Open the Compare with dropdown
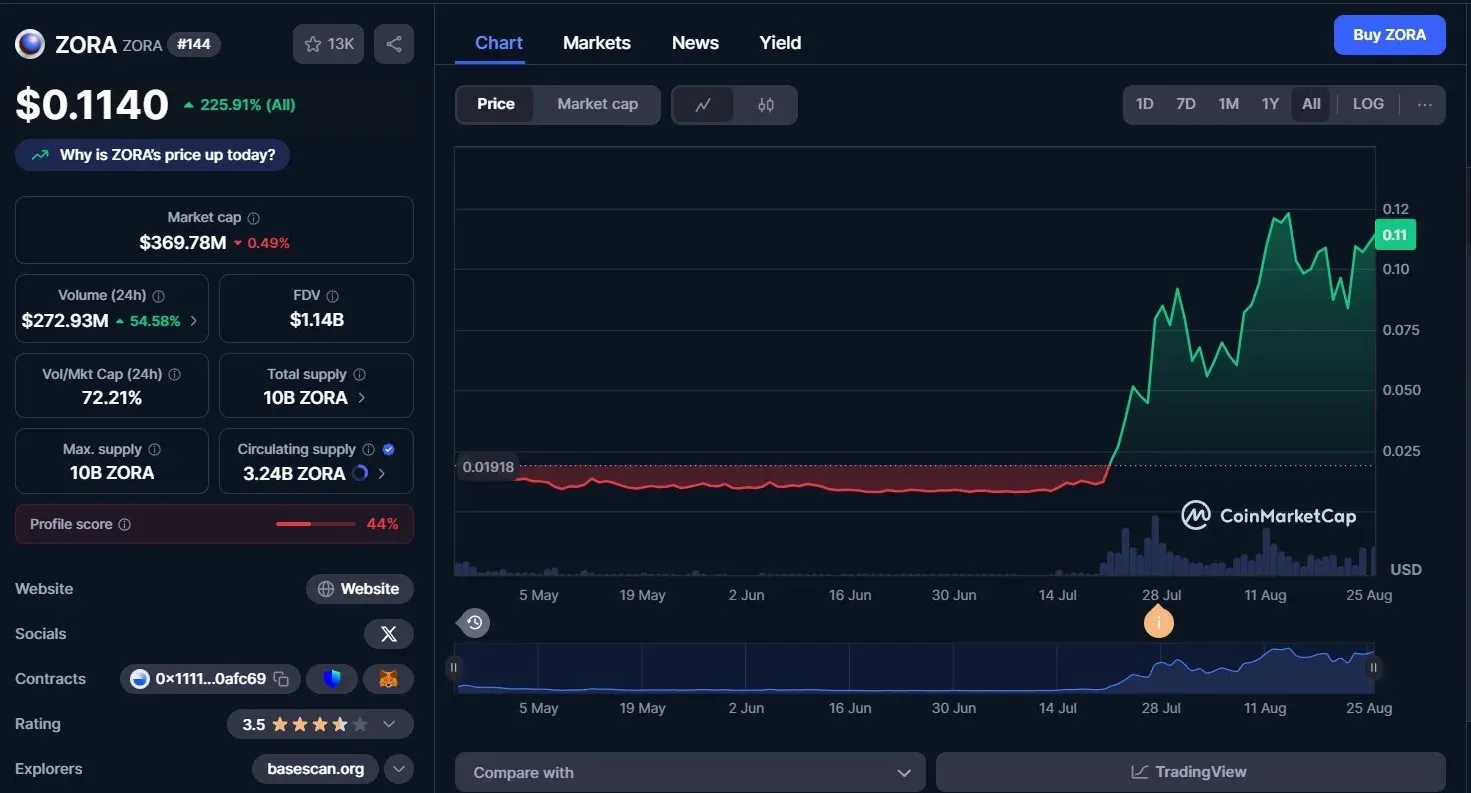Viewport: 1471px width, 793px height. [690, 772]
